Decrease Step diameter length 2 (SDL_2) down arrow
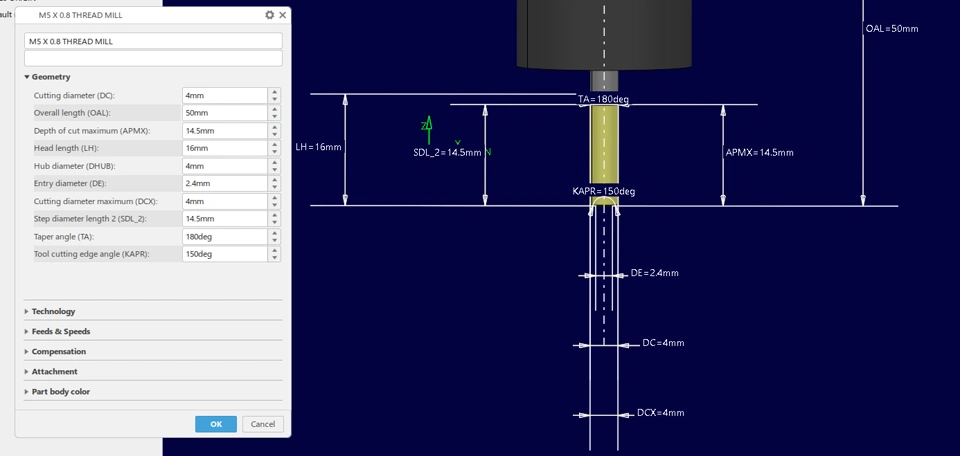The height and width of the screenshot is (456, 960). tap(275, 223)
